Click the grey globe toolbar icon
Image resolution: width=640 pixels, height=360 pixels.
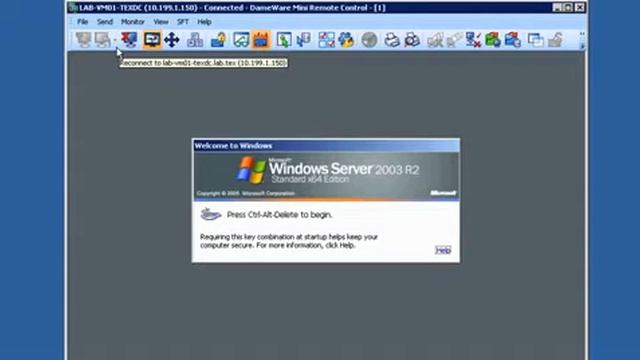point(369,40)
